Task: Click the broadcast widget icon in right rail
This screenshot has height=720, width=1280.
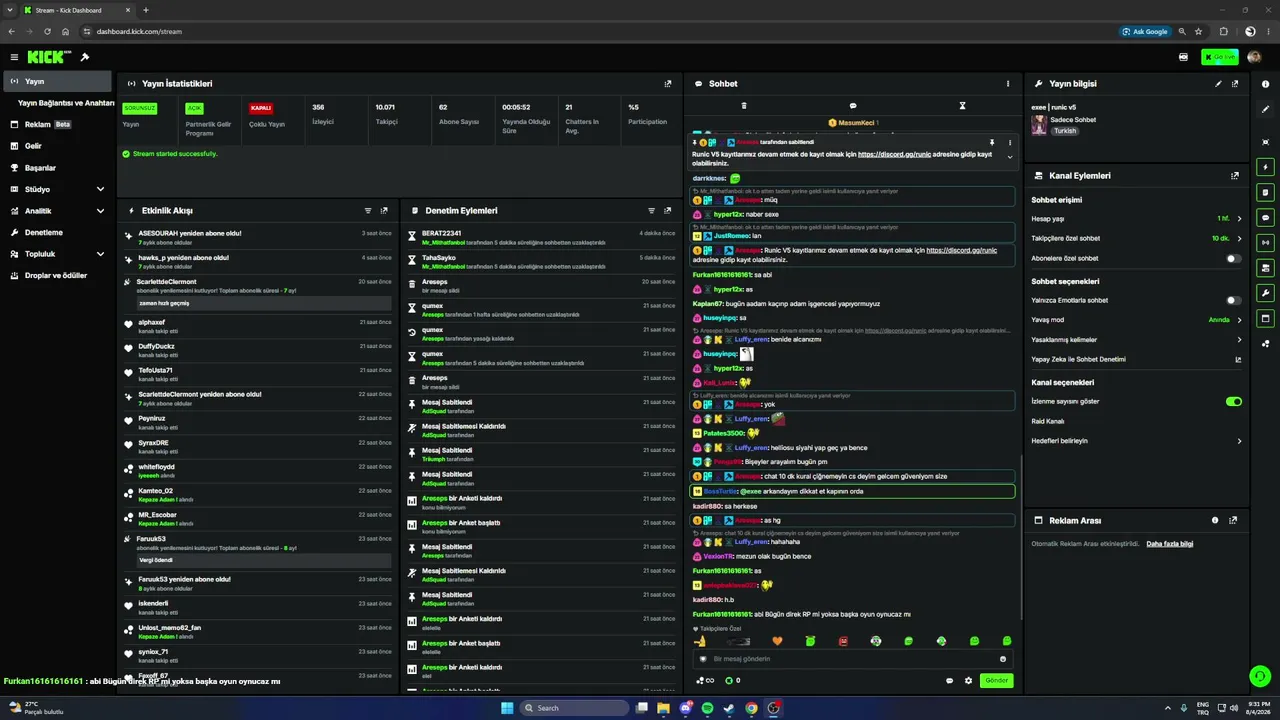Action: tap(1265, 242)
